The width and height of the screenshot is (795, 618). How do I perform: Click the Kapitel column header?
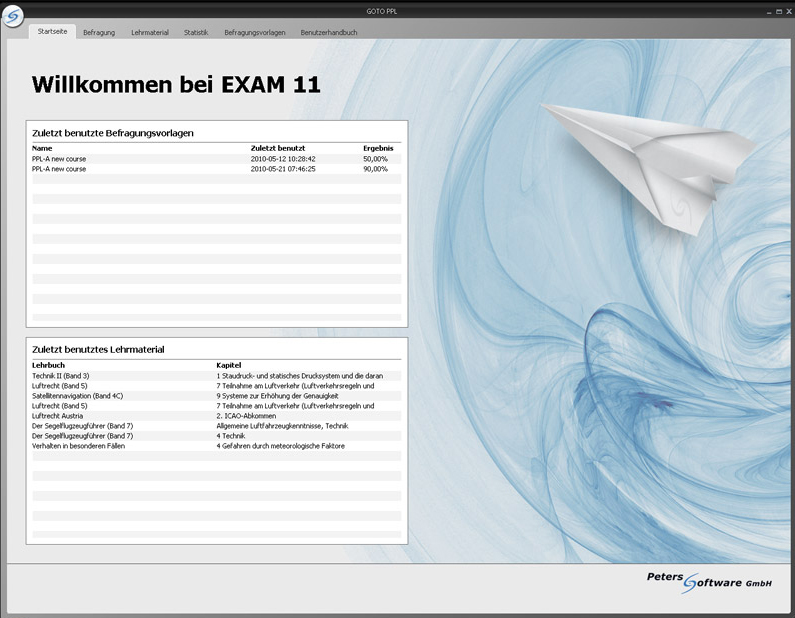[229, 365]
